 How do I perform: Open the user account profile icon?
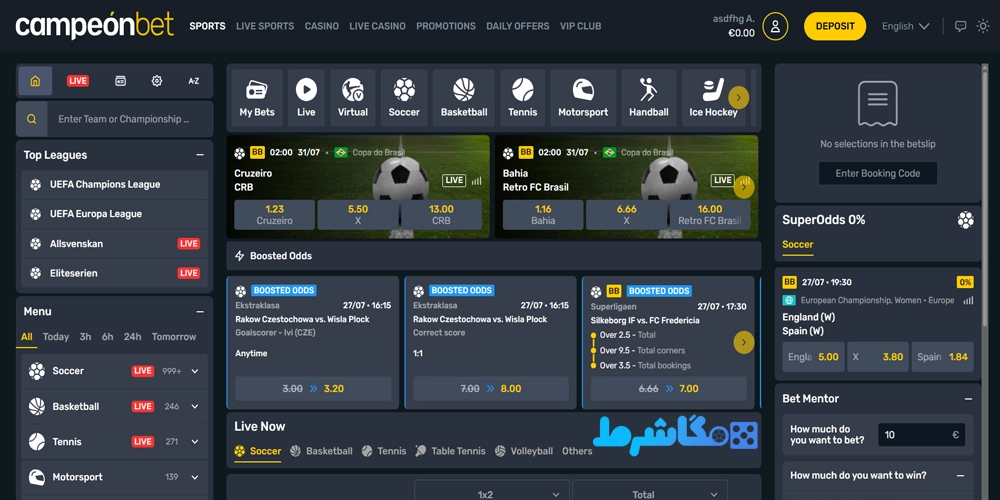click(775, 26)
